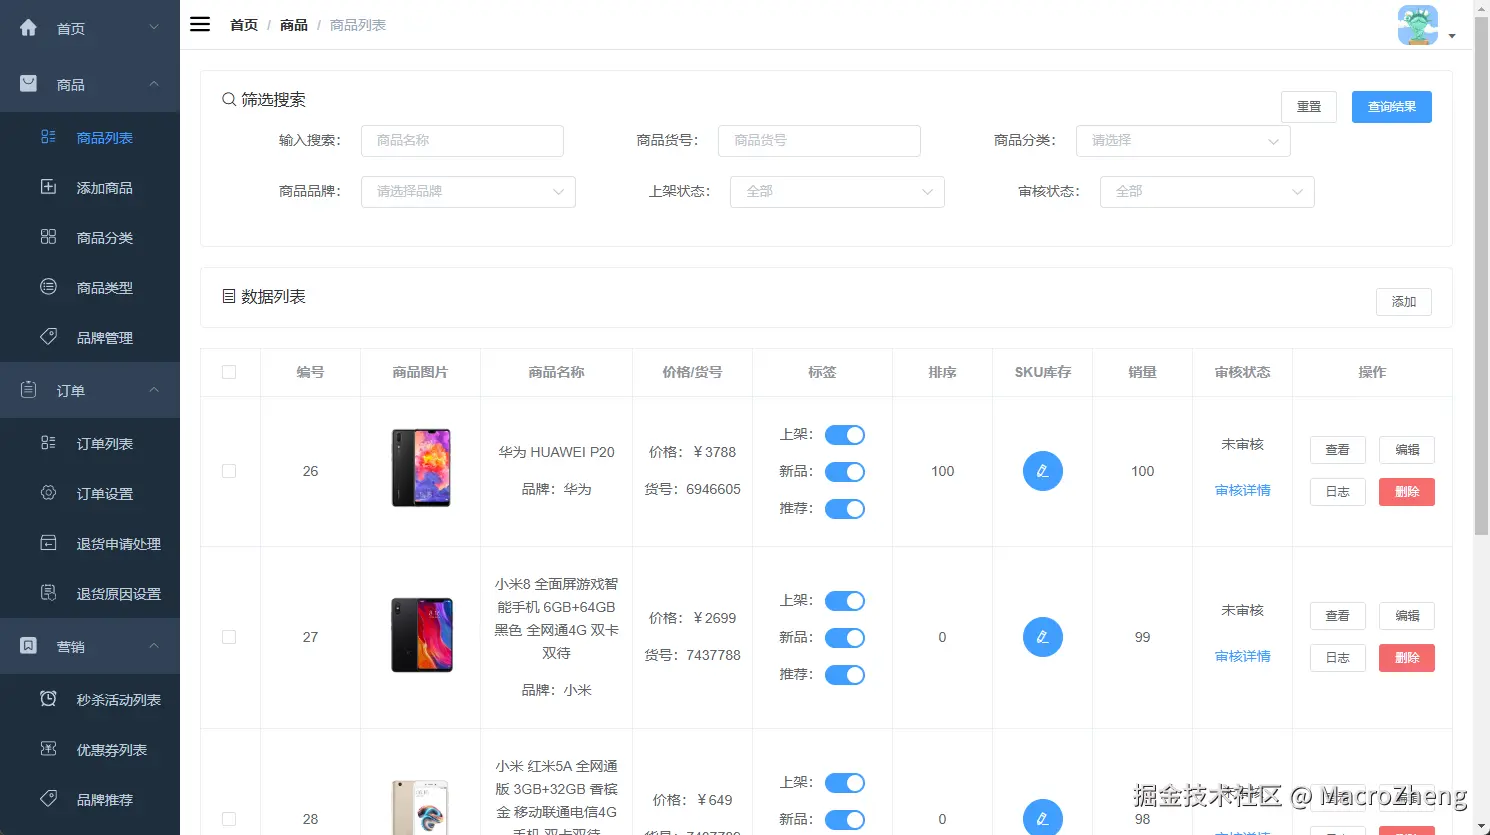The width and height of the screenshot is (1490, 835).
Task: Click 查看 for 华为 HUAWEI P20
Action: point(1337,450)
